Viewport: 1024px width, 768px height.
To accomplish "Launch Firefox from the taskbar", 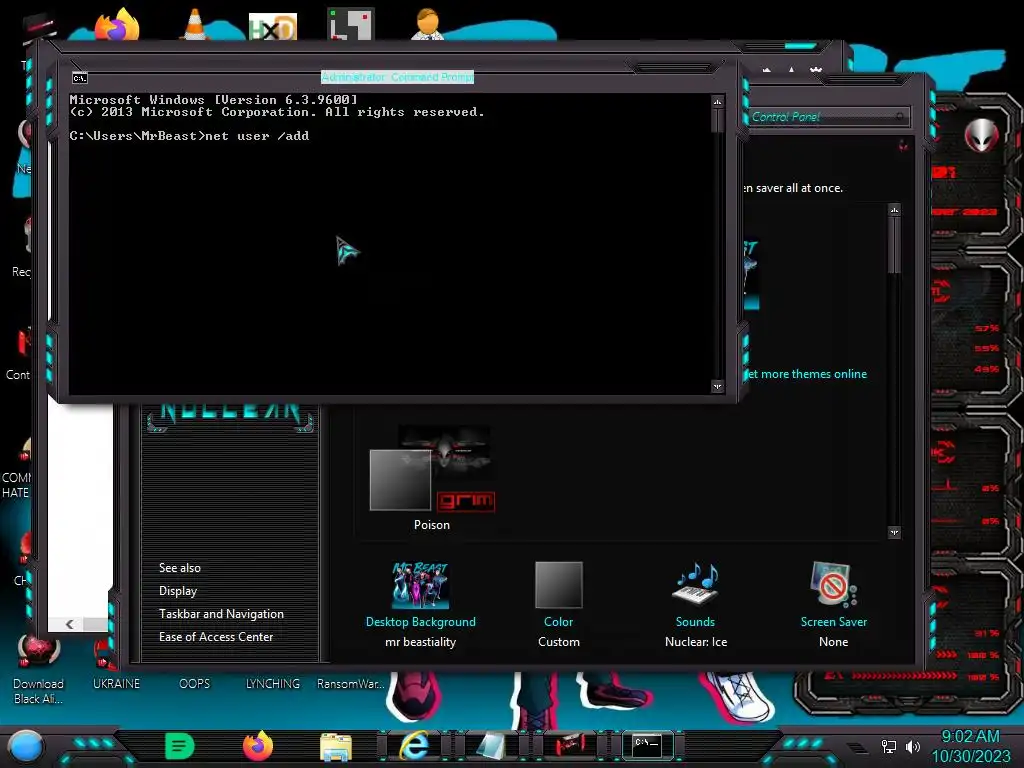I will (x=258, y=746).
